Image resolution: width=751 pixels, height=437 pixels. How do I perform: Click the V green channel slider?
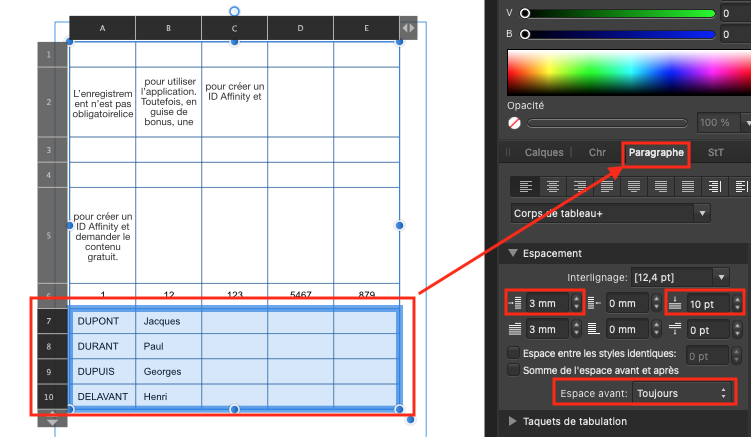(618, 13)
